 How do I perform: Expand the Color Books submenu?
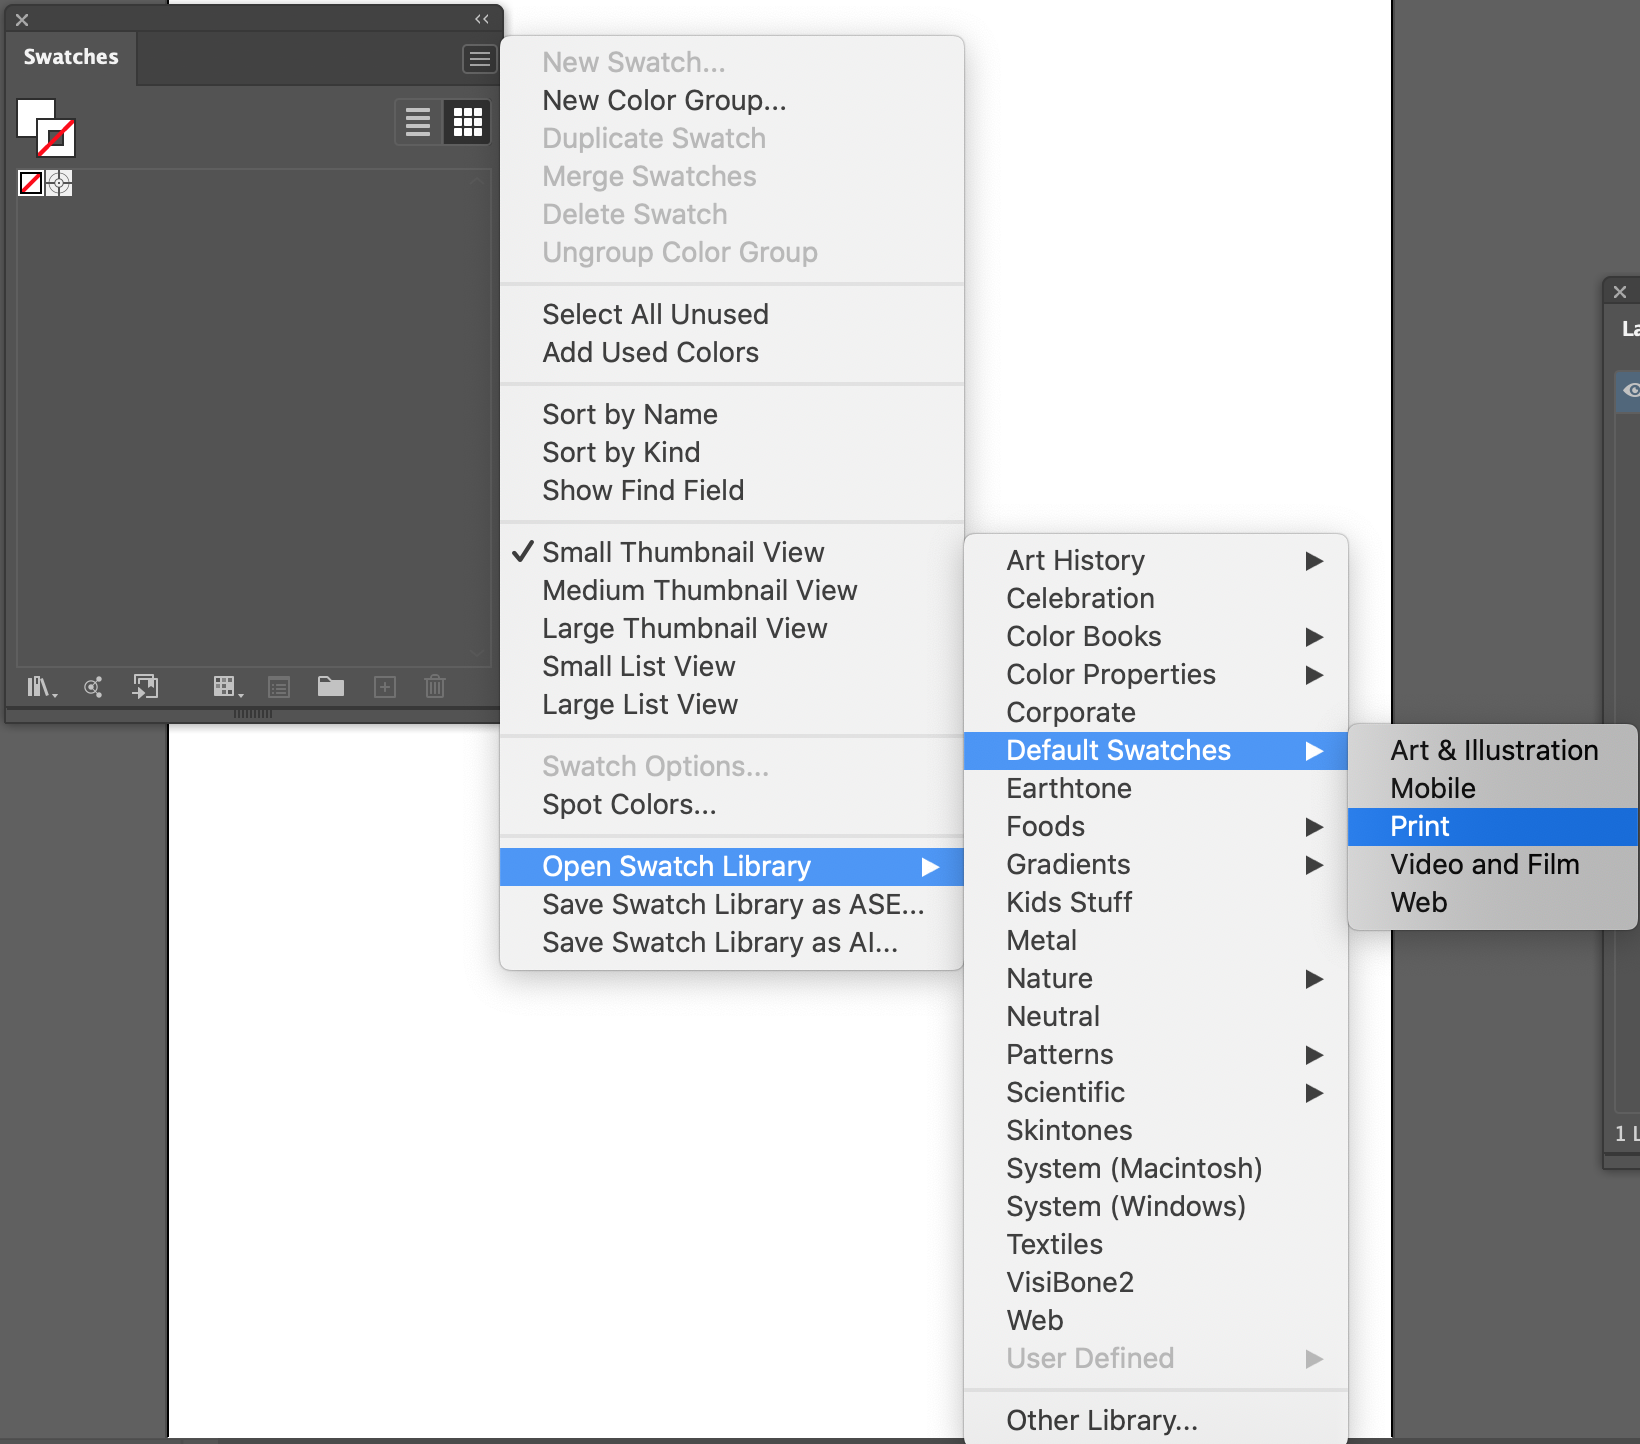coord(1156,636)
